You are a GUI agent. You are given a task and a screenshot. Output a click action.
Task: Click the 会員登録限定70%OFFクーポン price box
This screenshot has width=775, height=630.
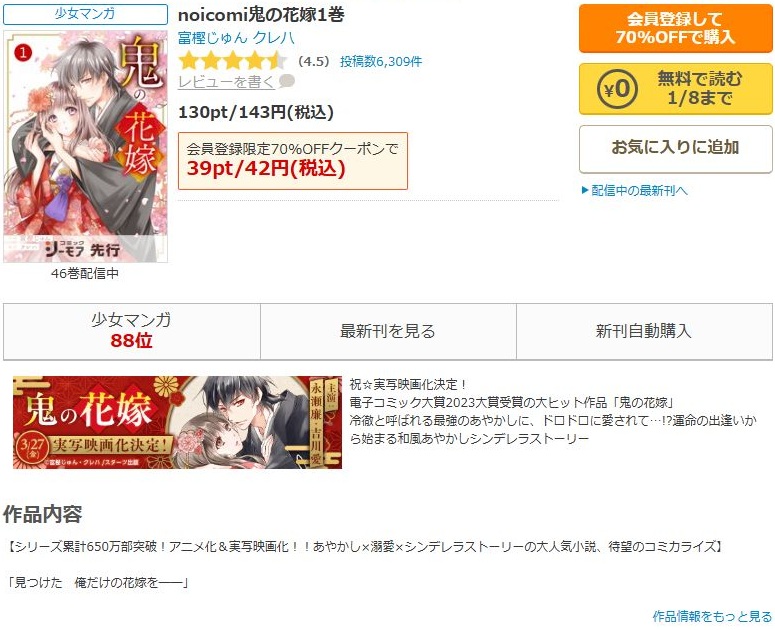pos(293,161)
